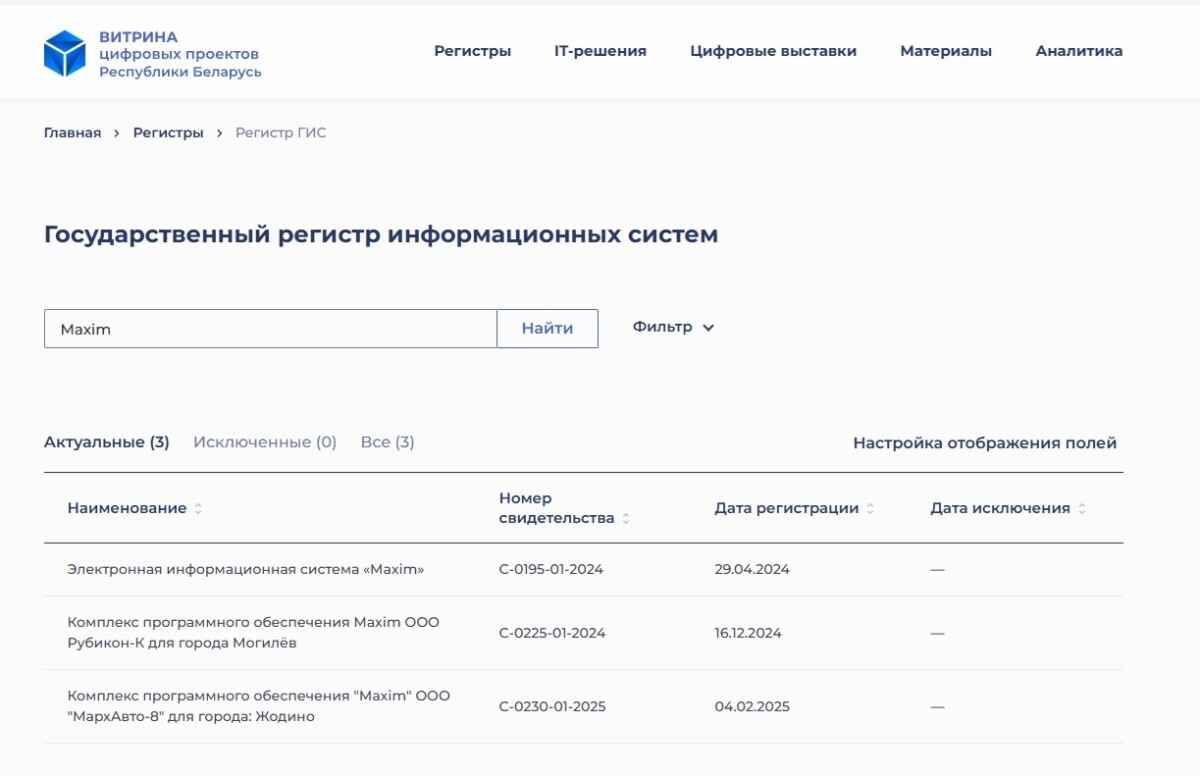Click the Главная breadcrumb link

click(x=72, y=133)
